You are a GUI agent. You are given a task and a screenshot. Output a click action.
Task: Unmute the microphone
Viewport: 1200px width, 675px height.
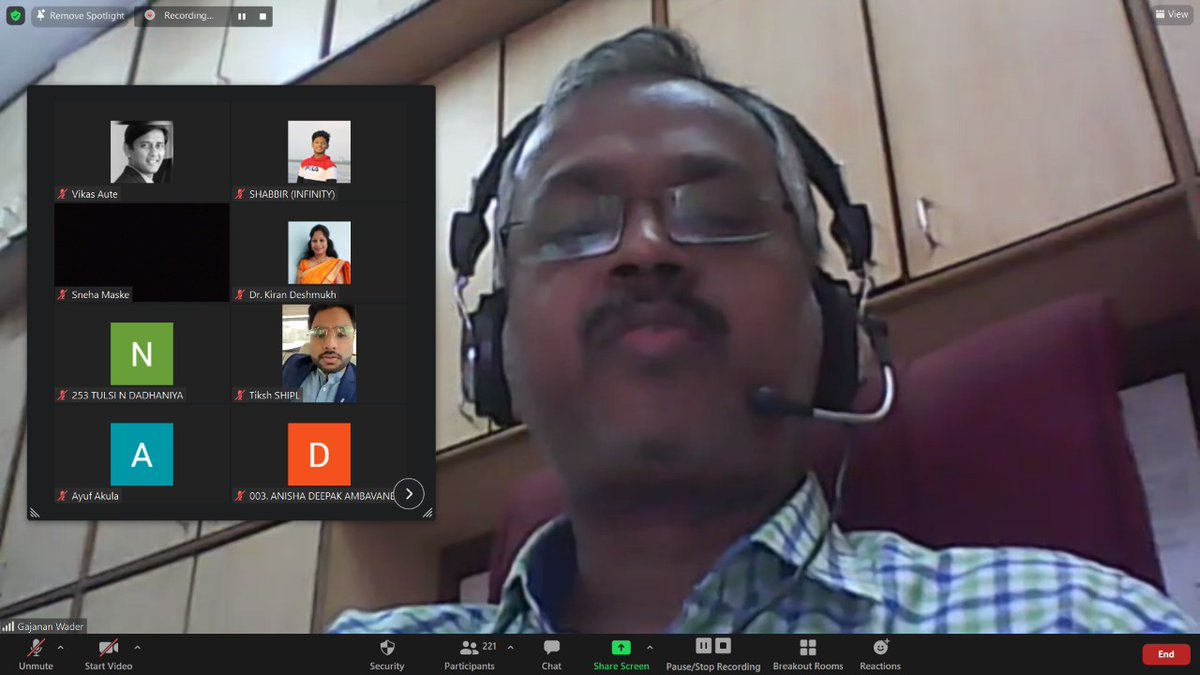click(x=36, y=654)
